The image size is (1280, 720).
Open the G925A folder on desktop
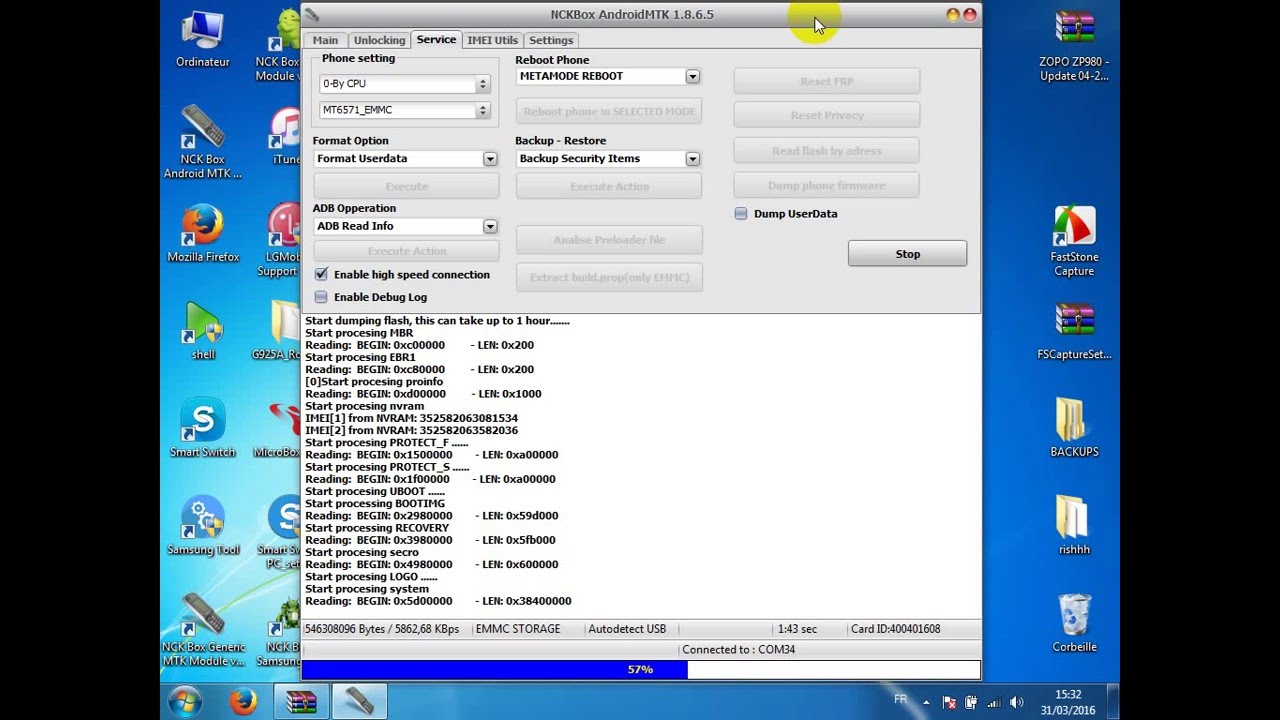pos(277,332)
